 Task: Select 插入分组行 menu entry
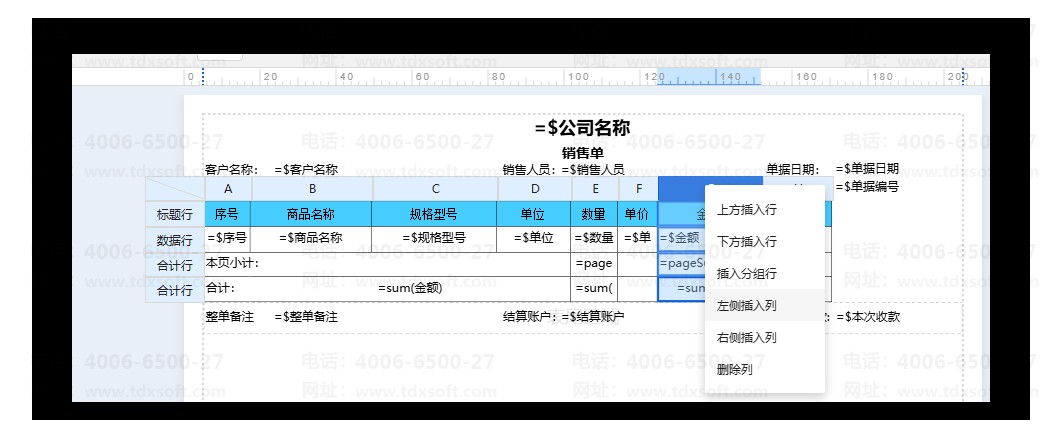coord(746,274)
